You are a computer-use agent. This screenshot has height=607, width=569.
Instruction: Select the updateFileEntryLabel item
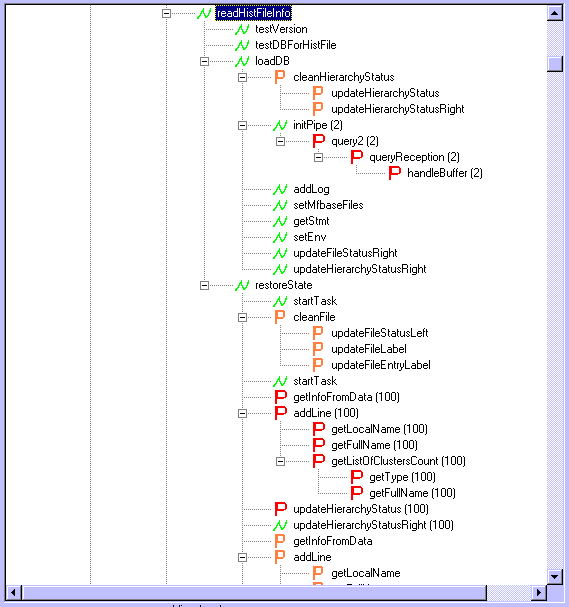click(x=380, y=365)
